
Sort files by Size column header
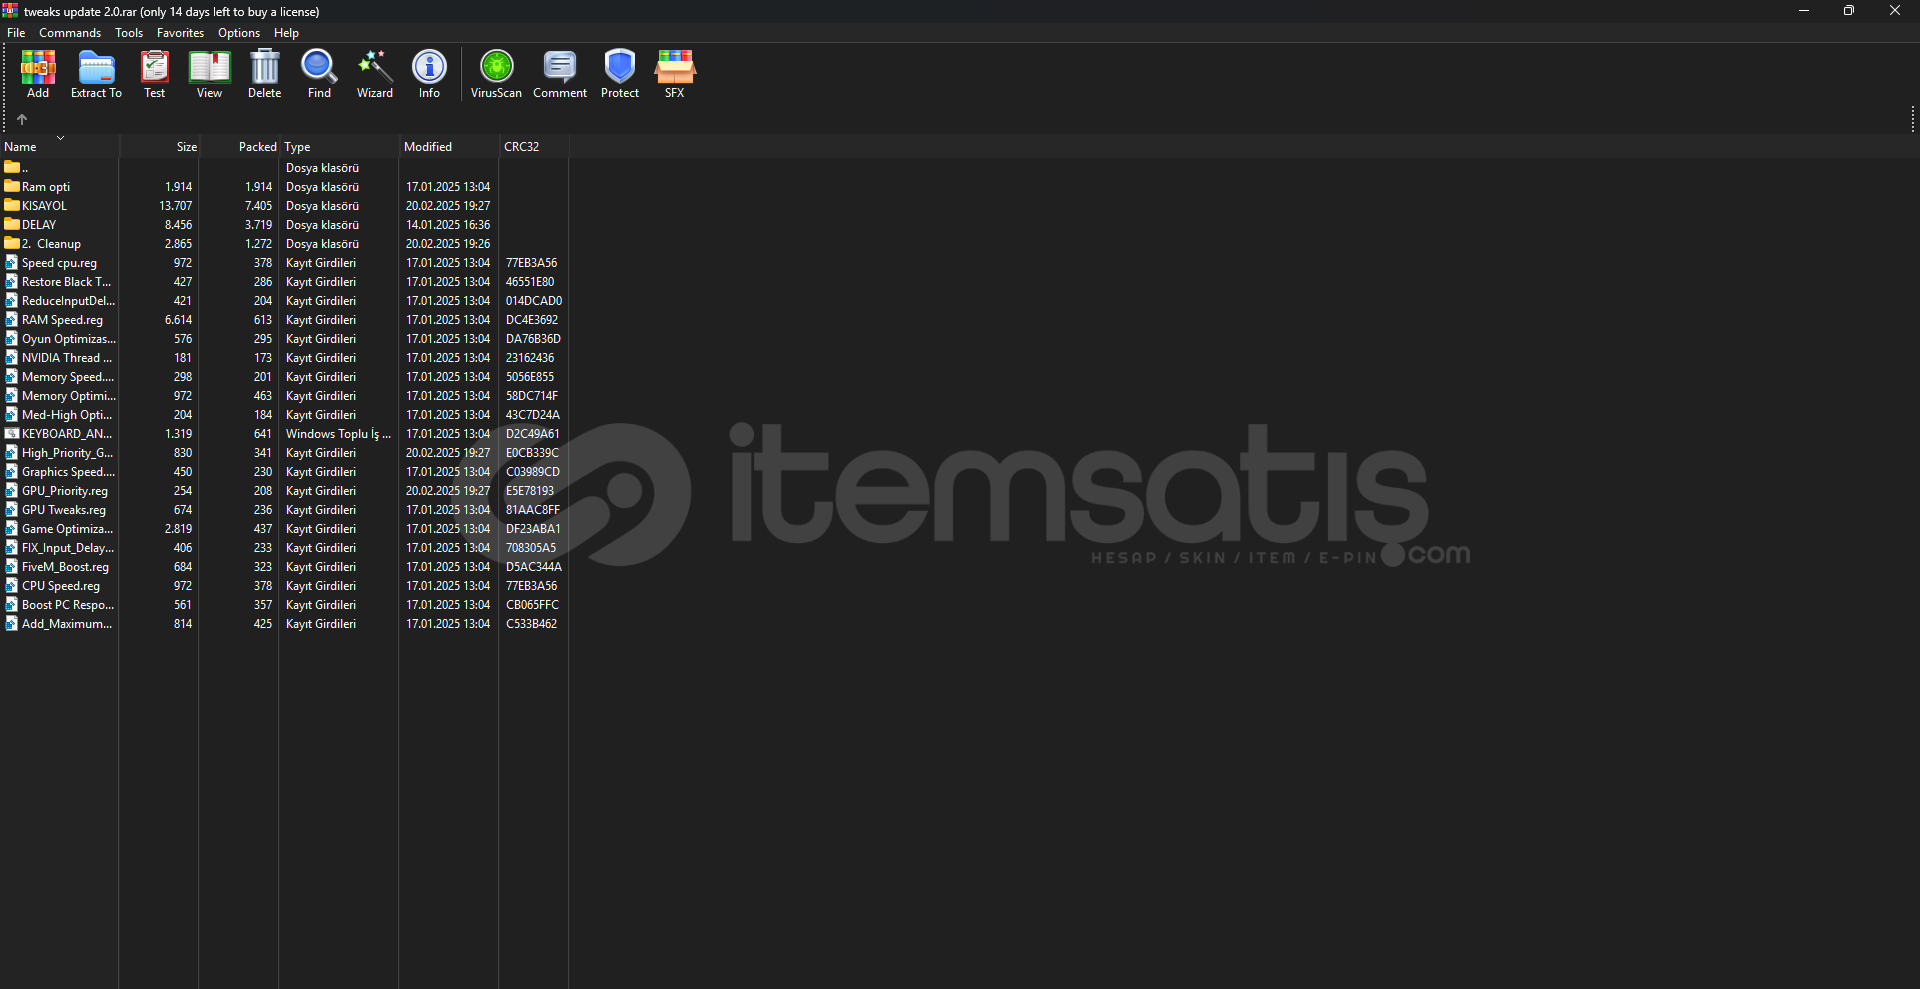point(159,146)
